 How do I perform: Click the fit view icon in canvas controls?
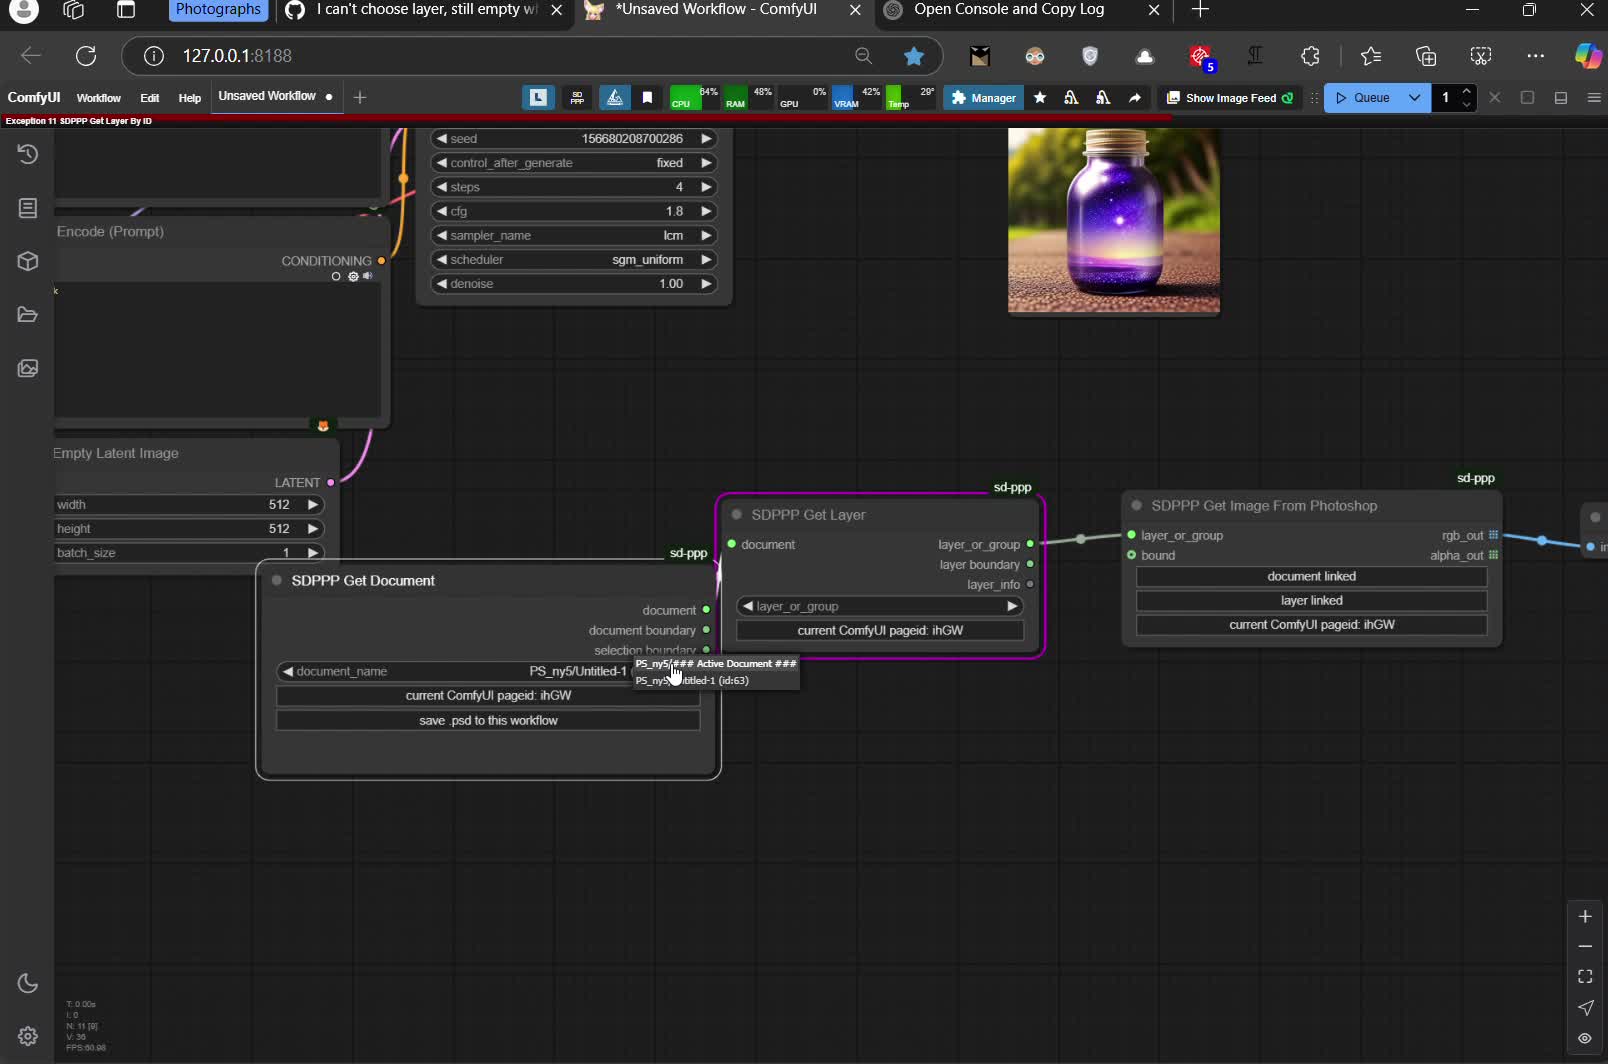coord(1585,976)
